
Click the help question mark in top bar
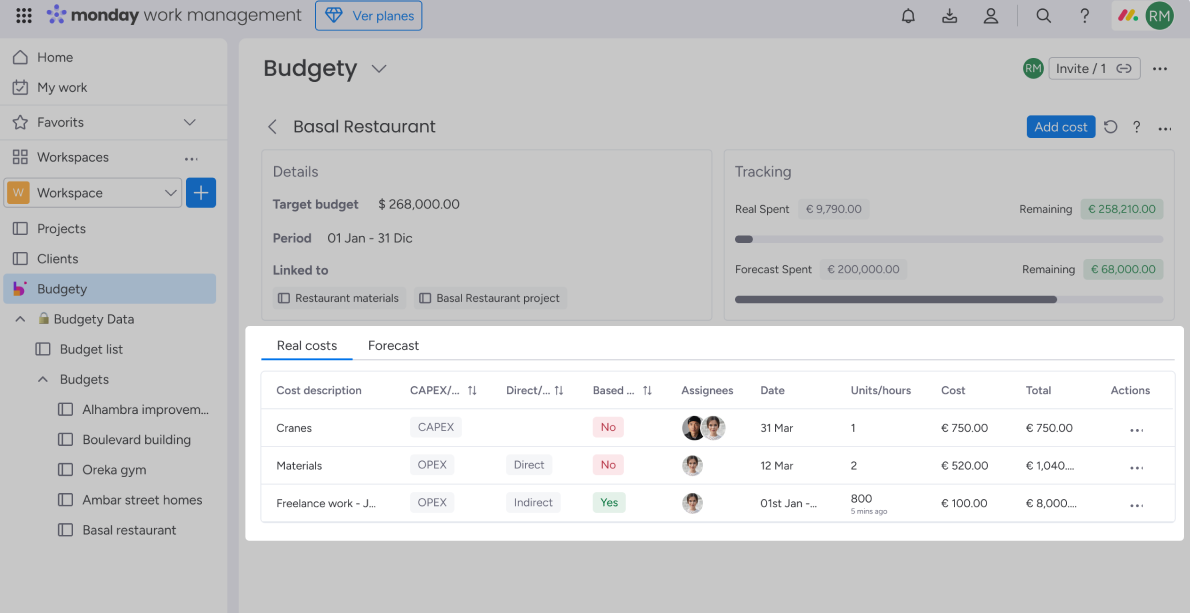[1084, 16]
